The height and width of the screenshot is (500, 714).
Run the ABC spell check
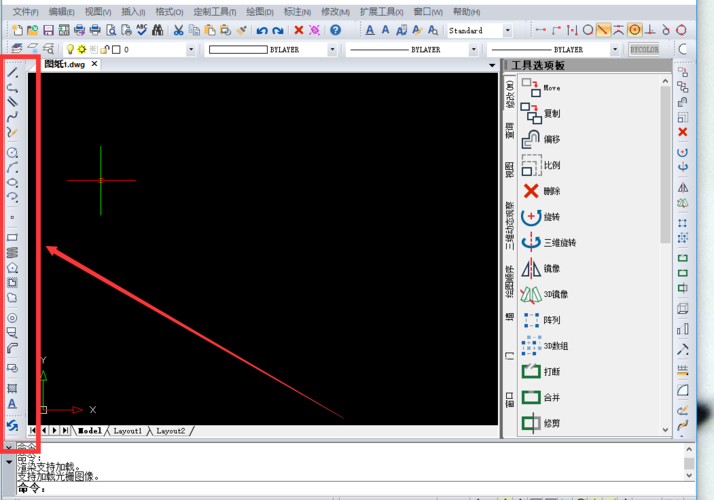[x=142, y=30]
